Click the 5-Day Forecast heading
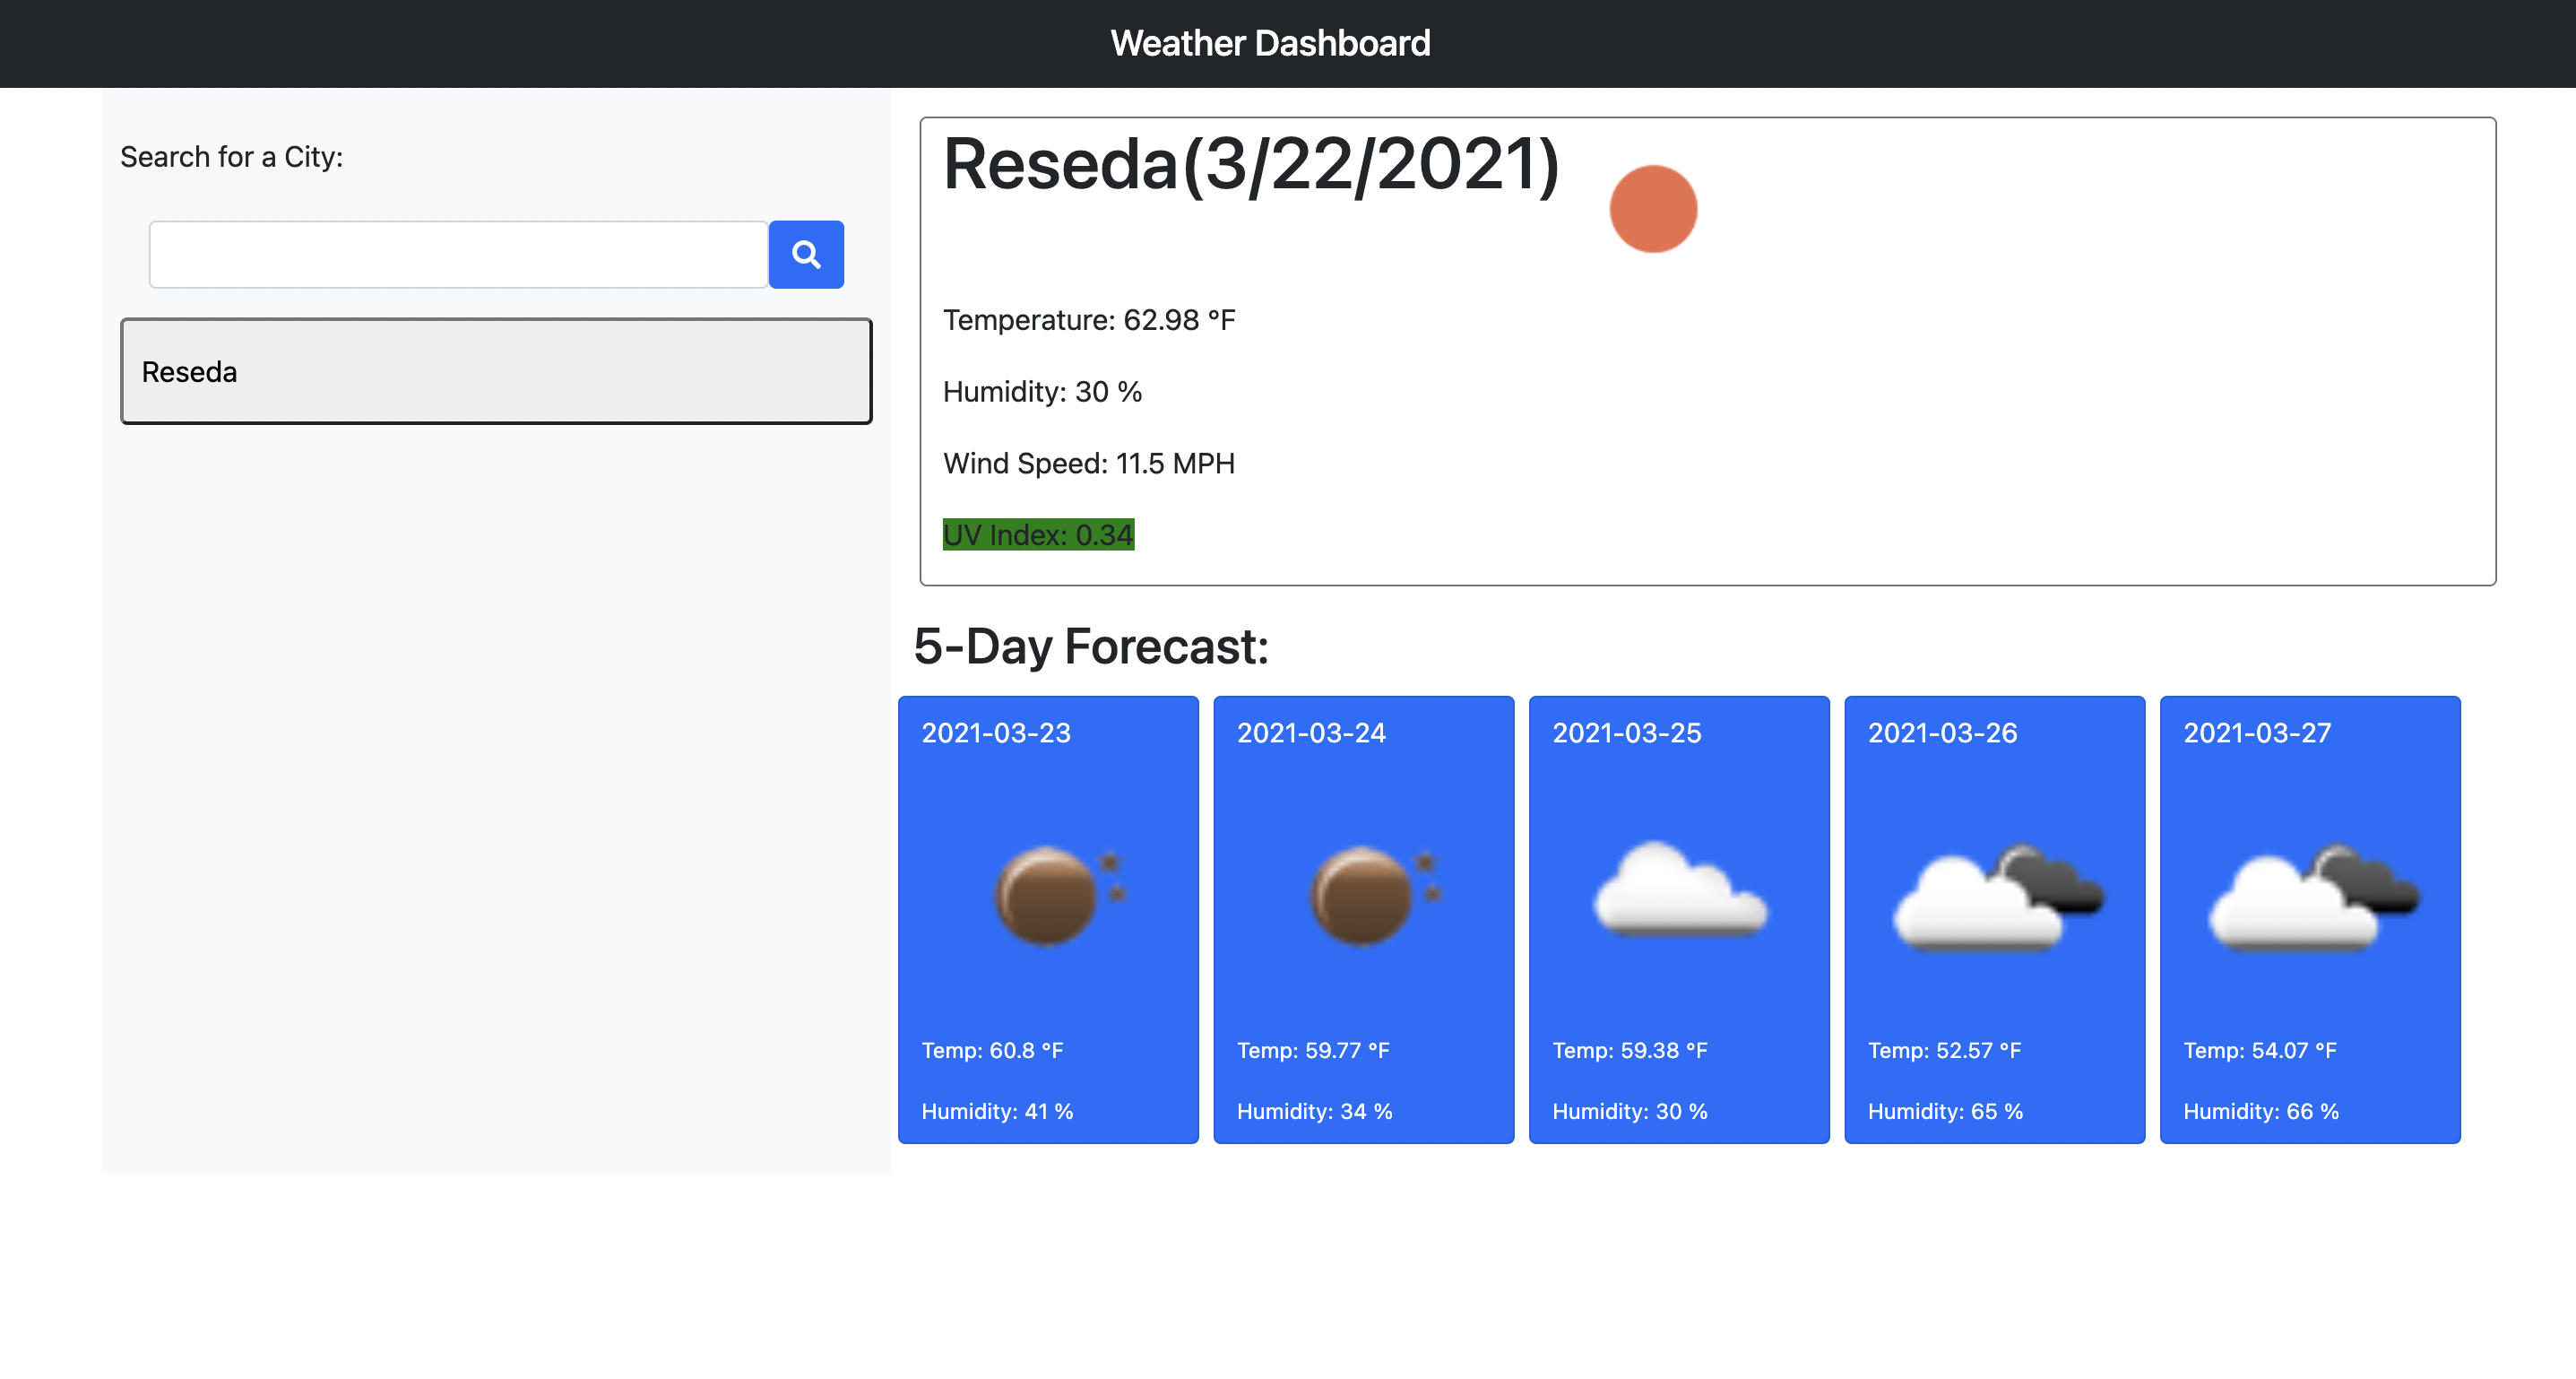The image size is (2576, 1379). (1091, 646)
